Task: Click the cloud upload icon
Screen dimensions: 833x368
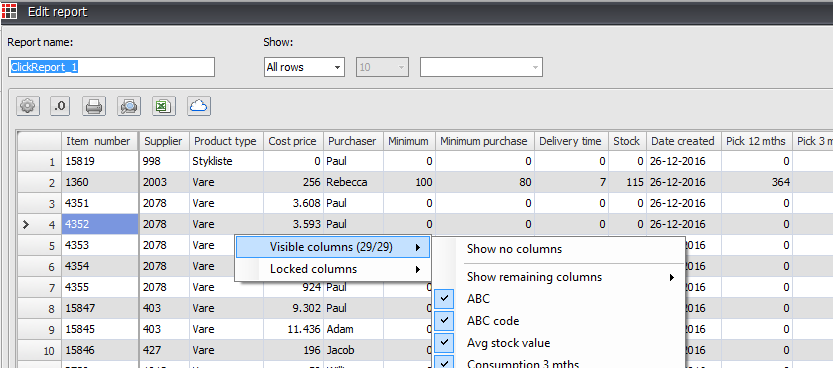Action: [199, 106]
